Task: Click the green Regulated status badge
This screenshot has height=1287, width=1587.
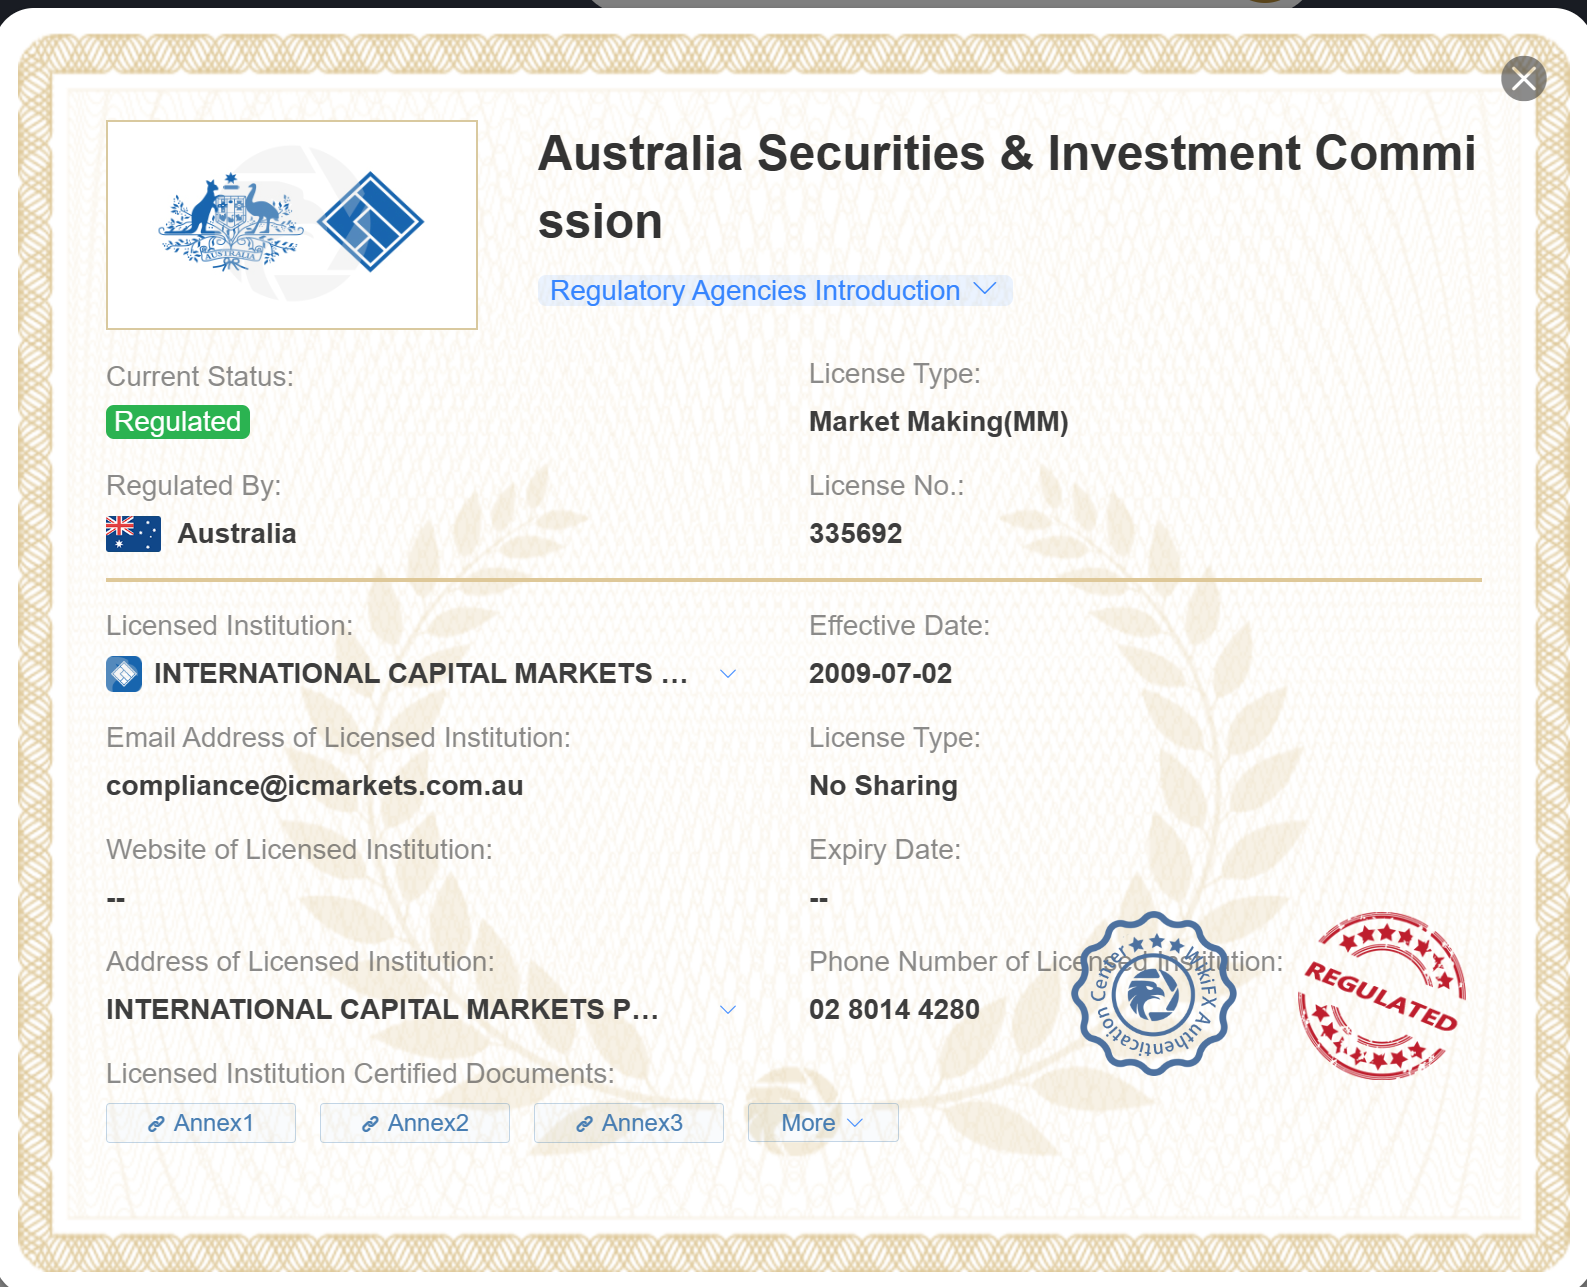Action: [x=178, y=422]
